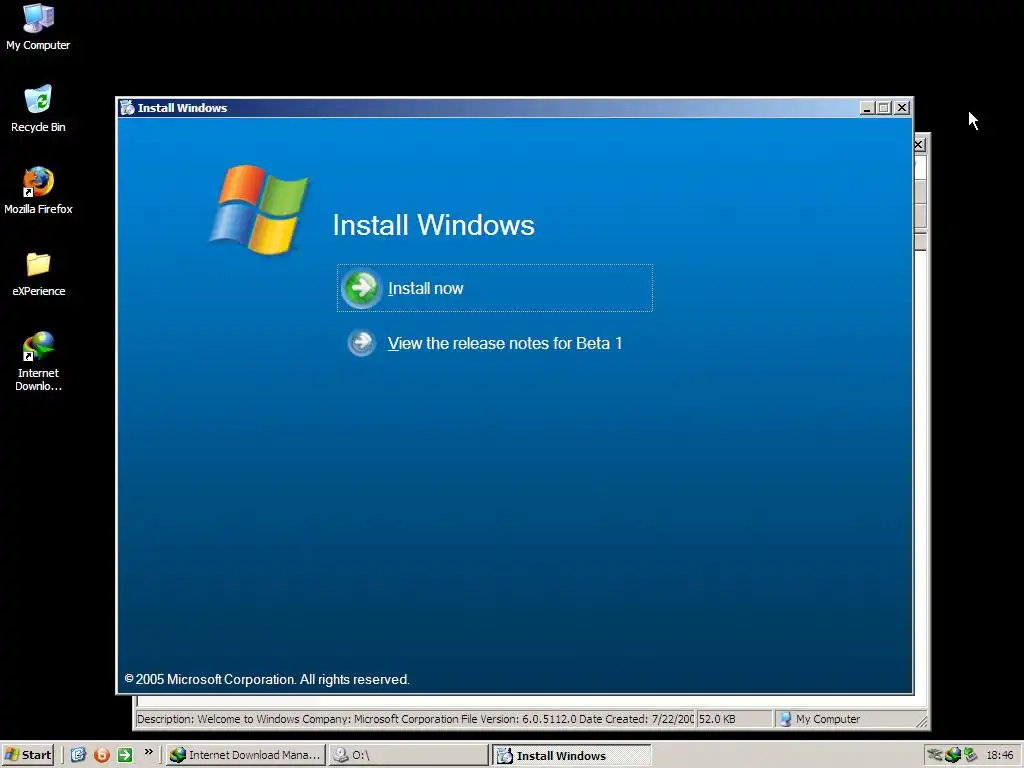Viewport: 1024px width, 768px height.
Task: Switch to Internet Download Manager taskbar button
Action: (x=245, y=755)
